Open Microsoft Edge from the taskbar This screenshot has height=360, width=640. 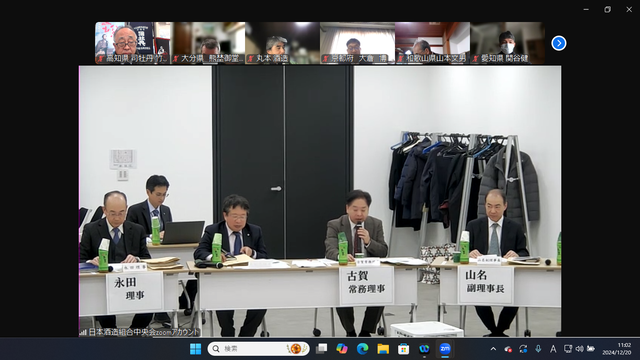[x=362, y=349]
